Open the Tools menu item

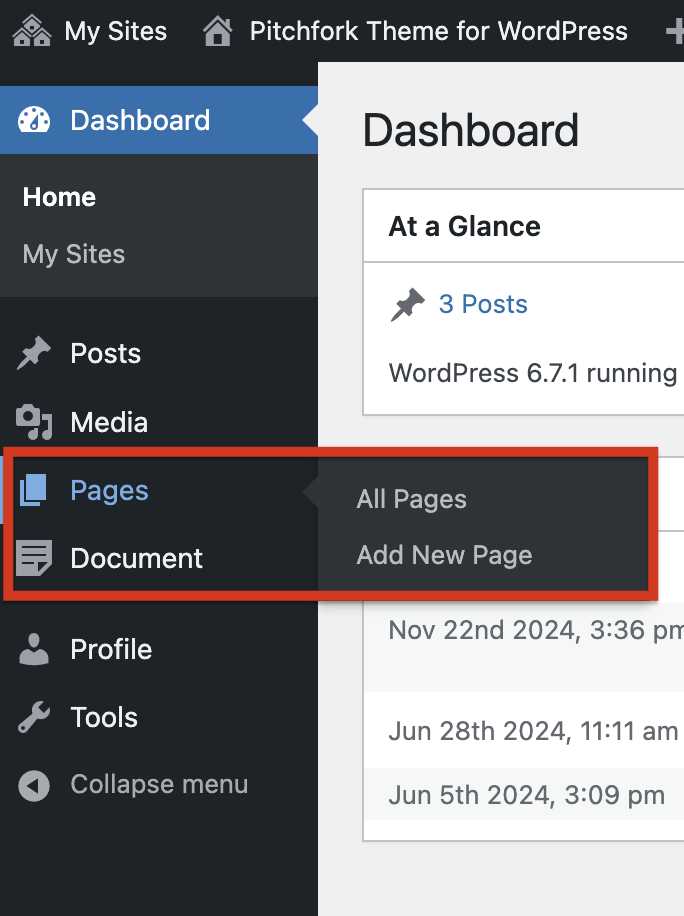pos(104,717)
